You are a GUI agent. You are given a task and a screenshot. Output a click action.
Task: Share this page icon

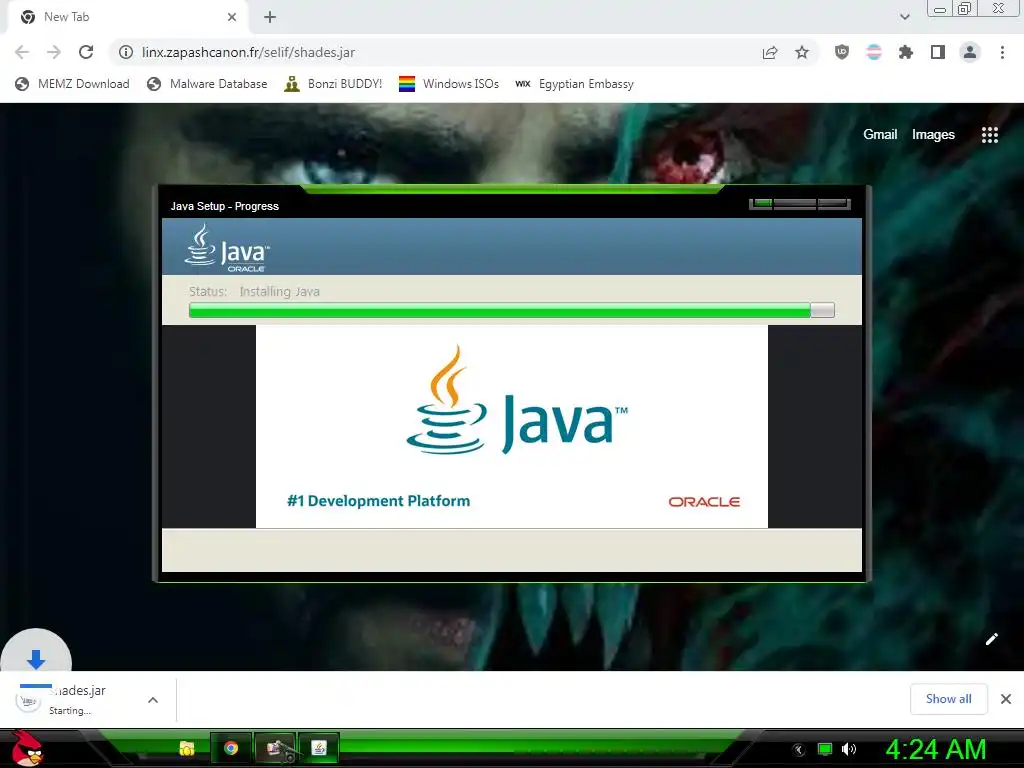point(770,52)
